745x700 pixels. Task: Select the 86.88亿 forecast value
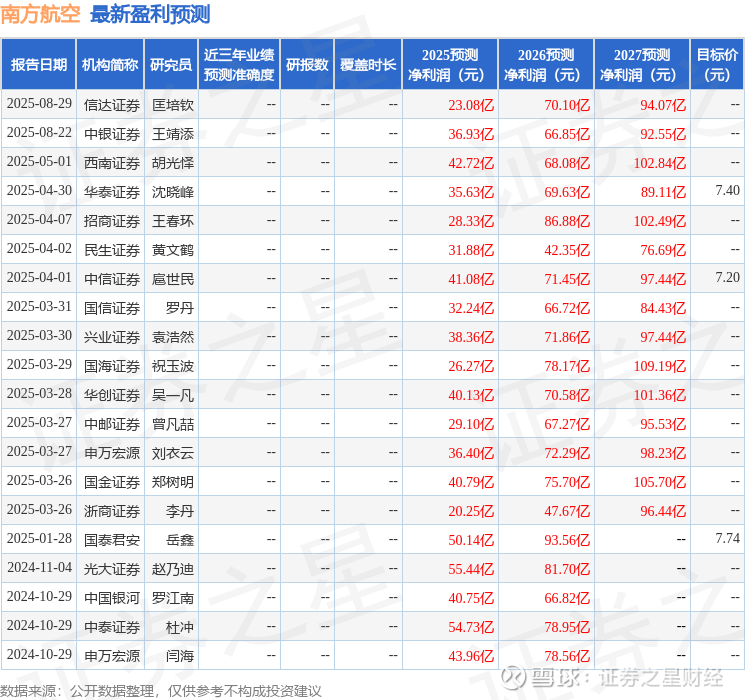click(567, 221)
